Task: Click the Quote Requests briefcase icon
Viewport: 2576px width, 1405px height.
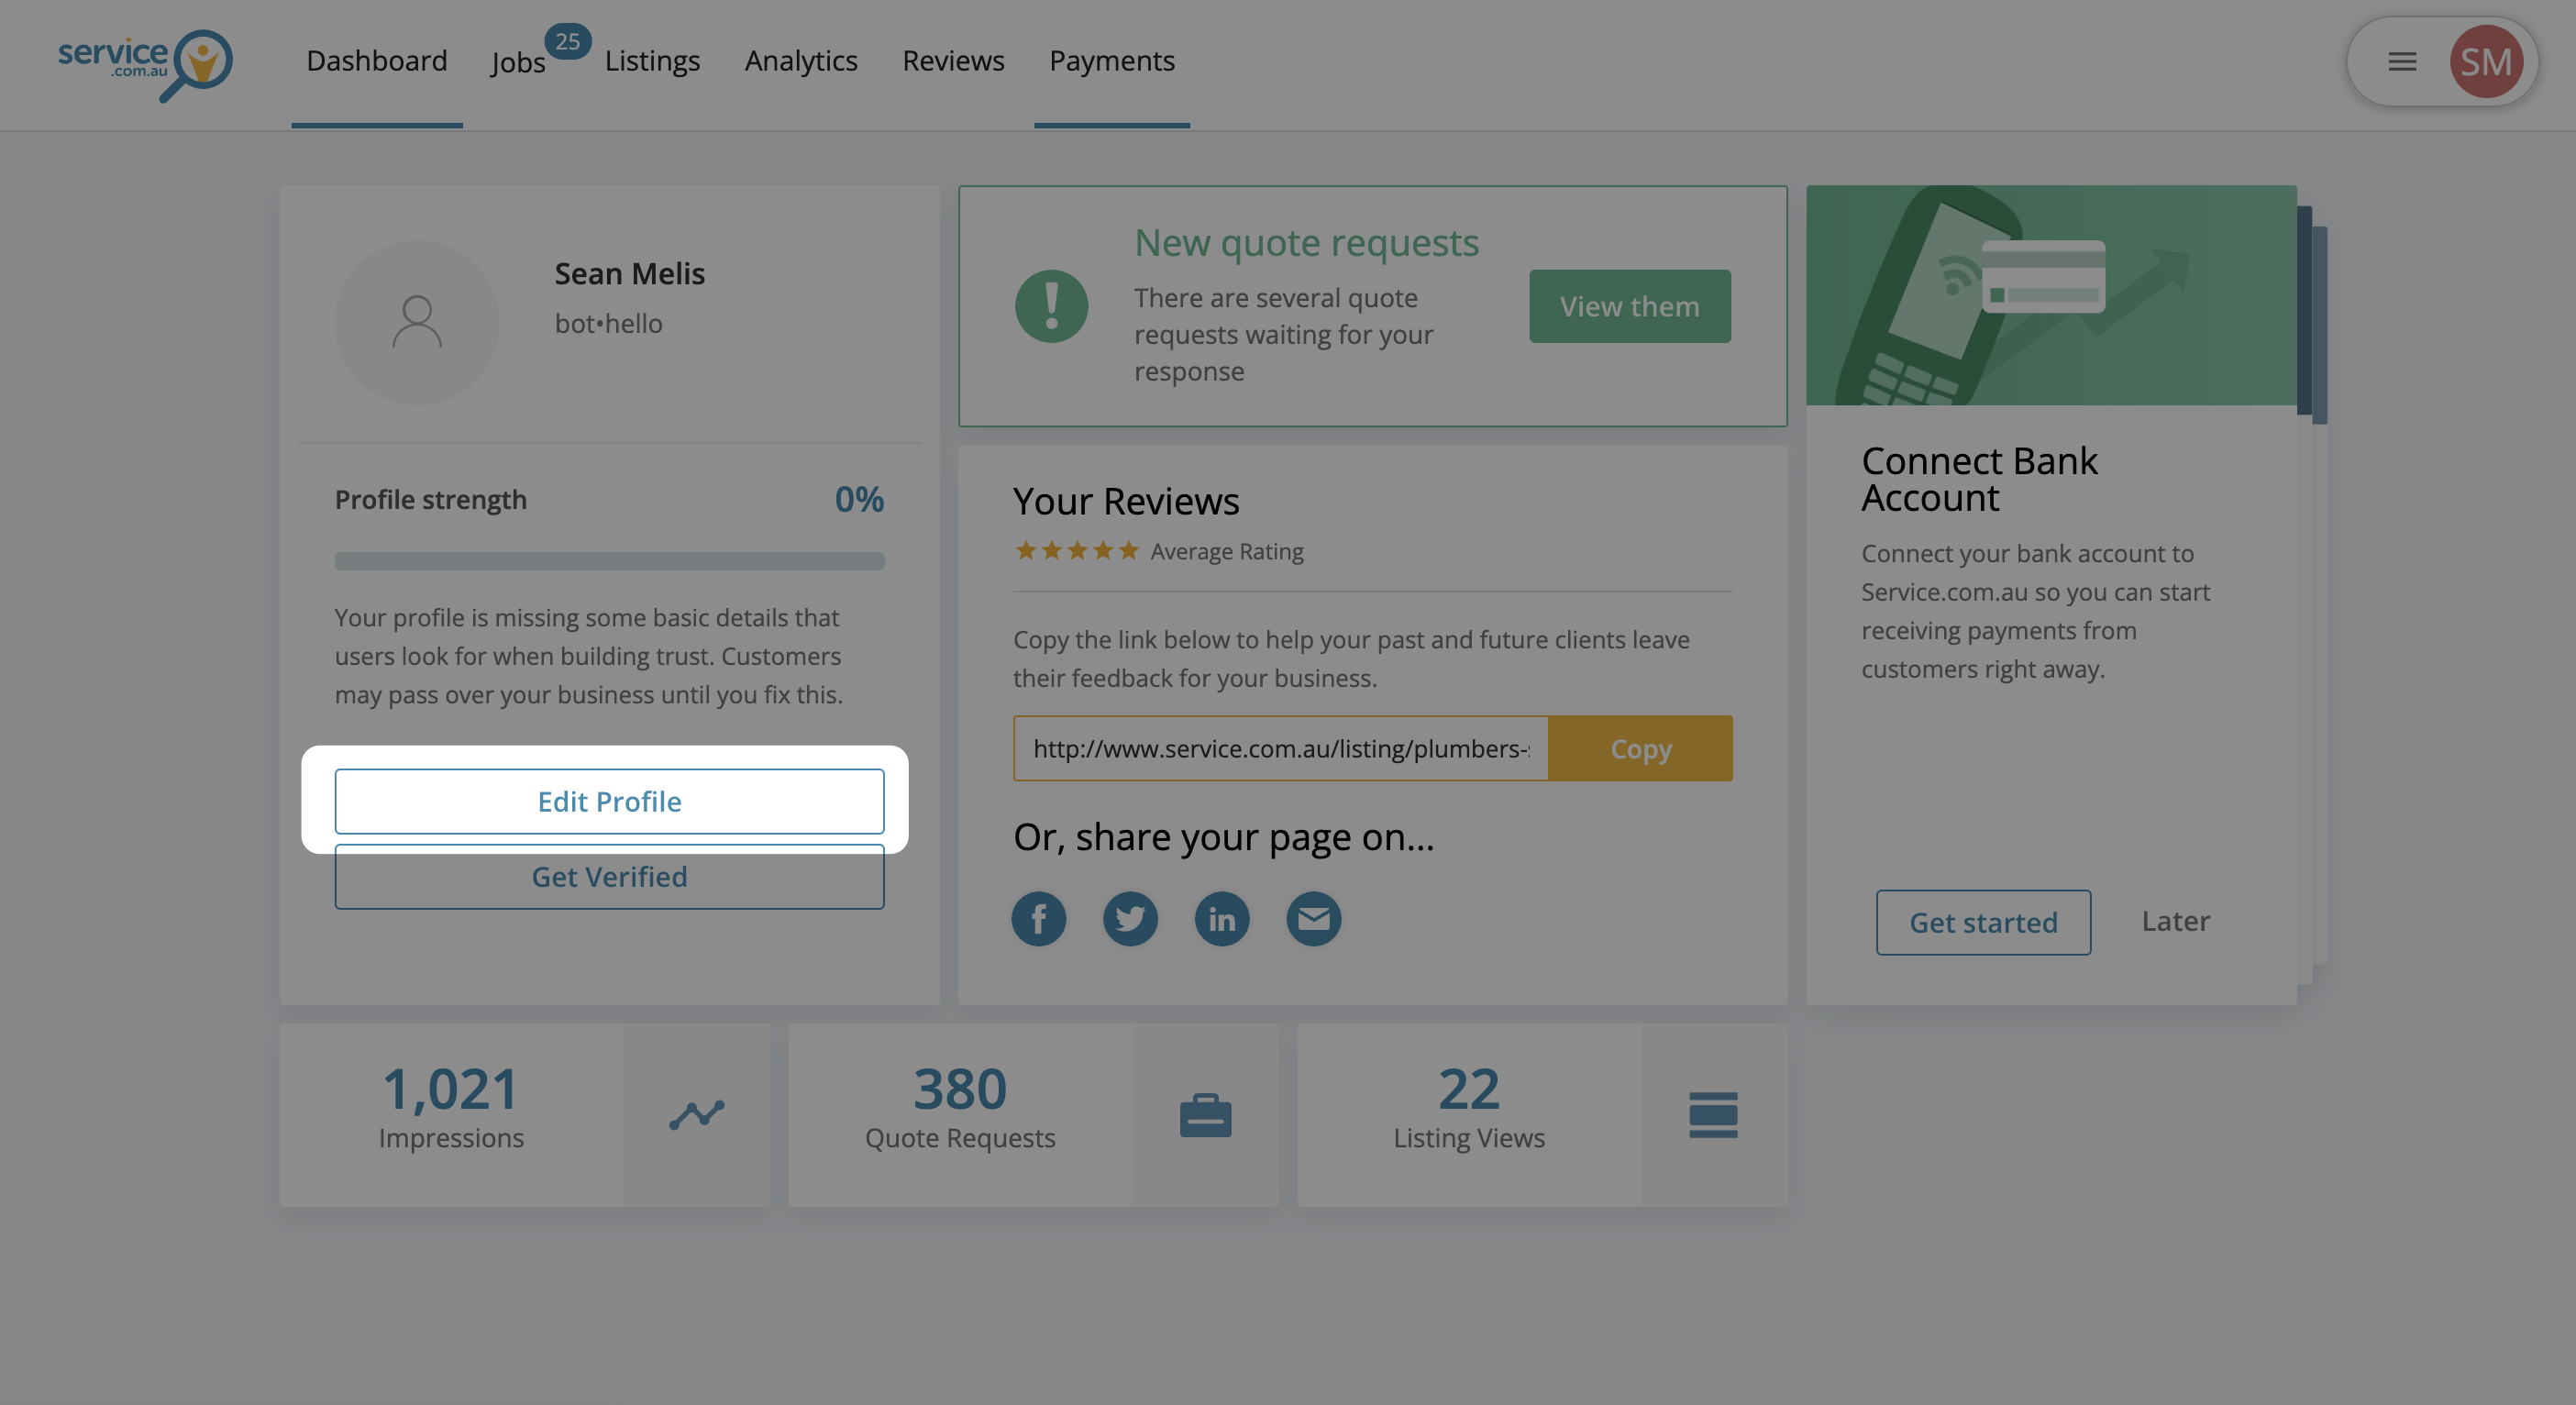Action: point(1205,1114)
